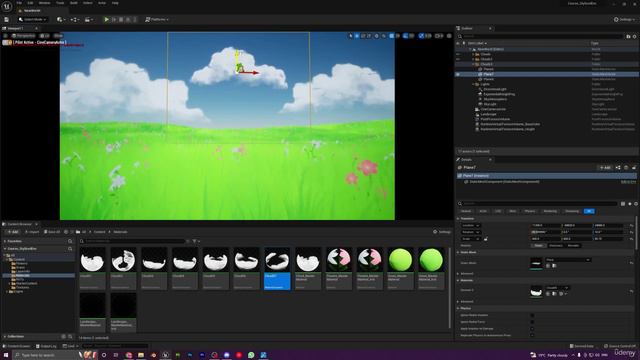The image size is (640, 360).
Task: Click the Add component button in Details
Action: 605,168
